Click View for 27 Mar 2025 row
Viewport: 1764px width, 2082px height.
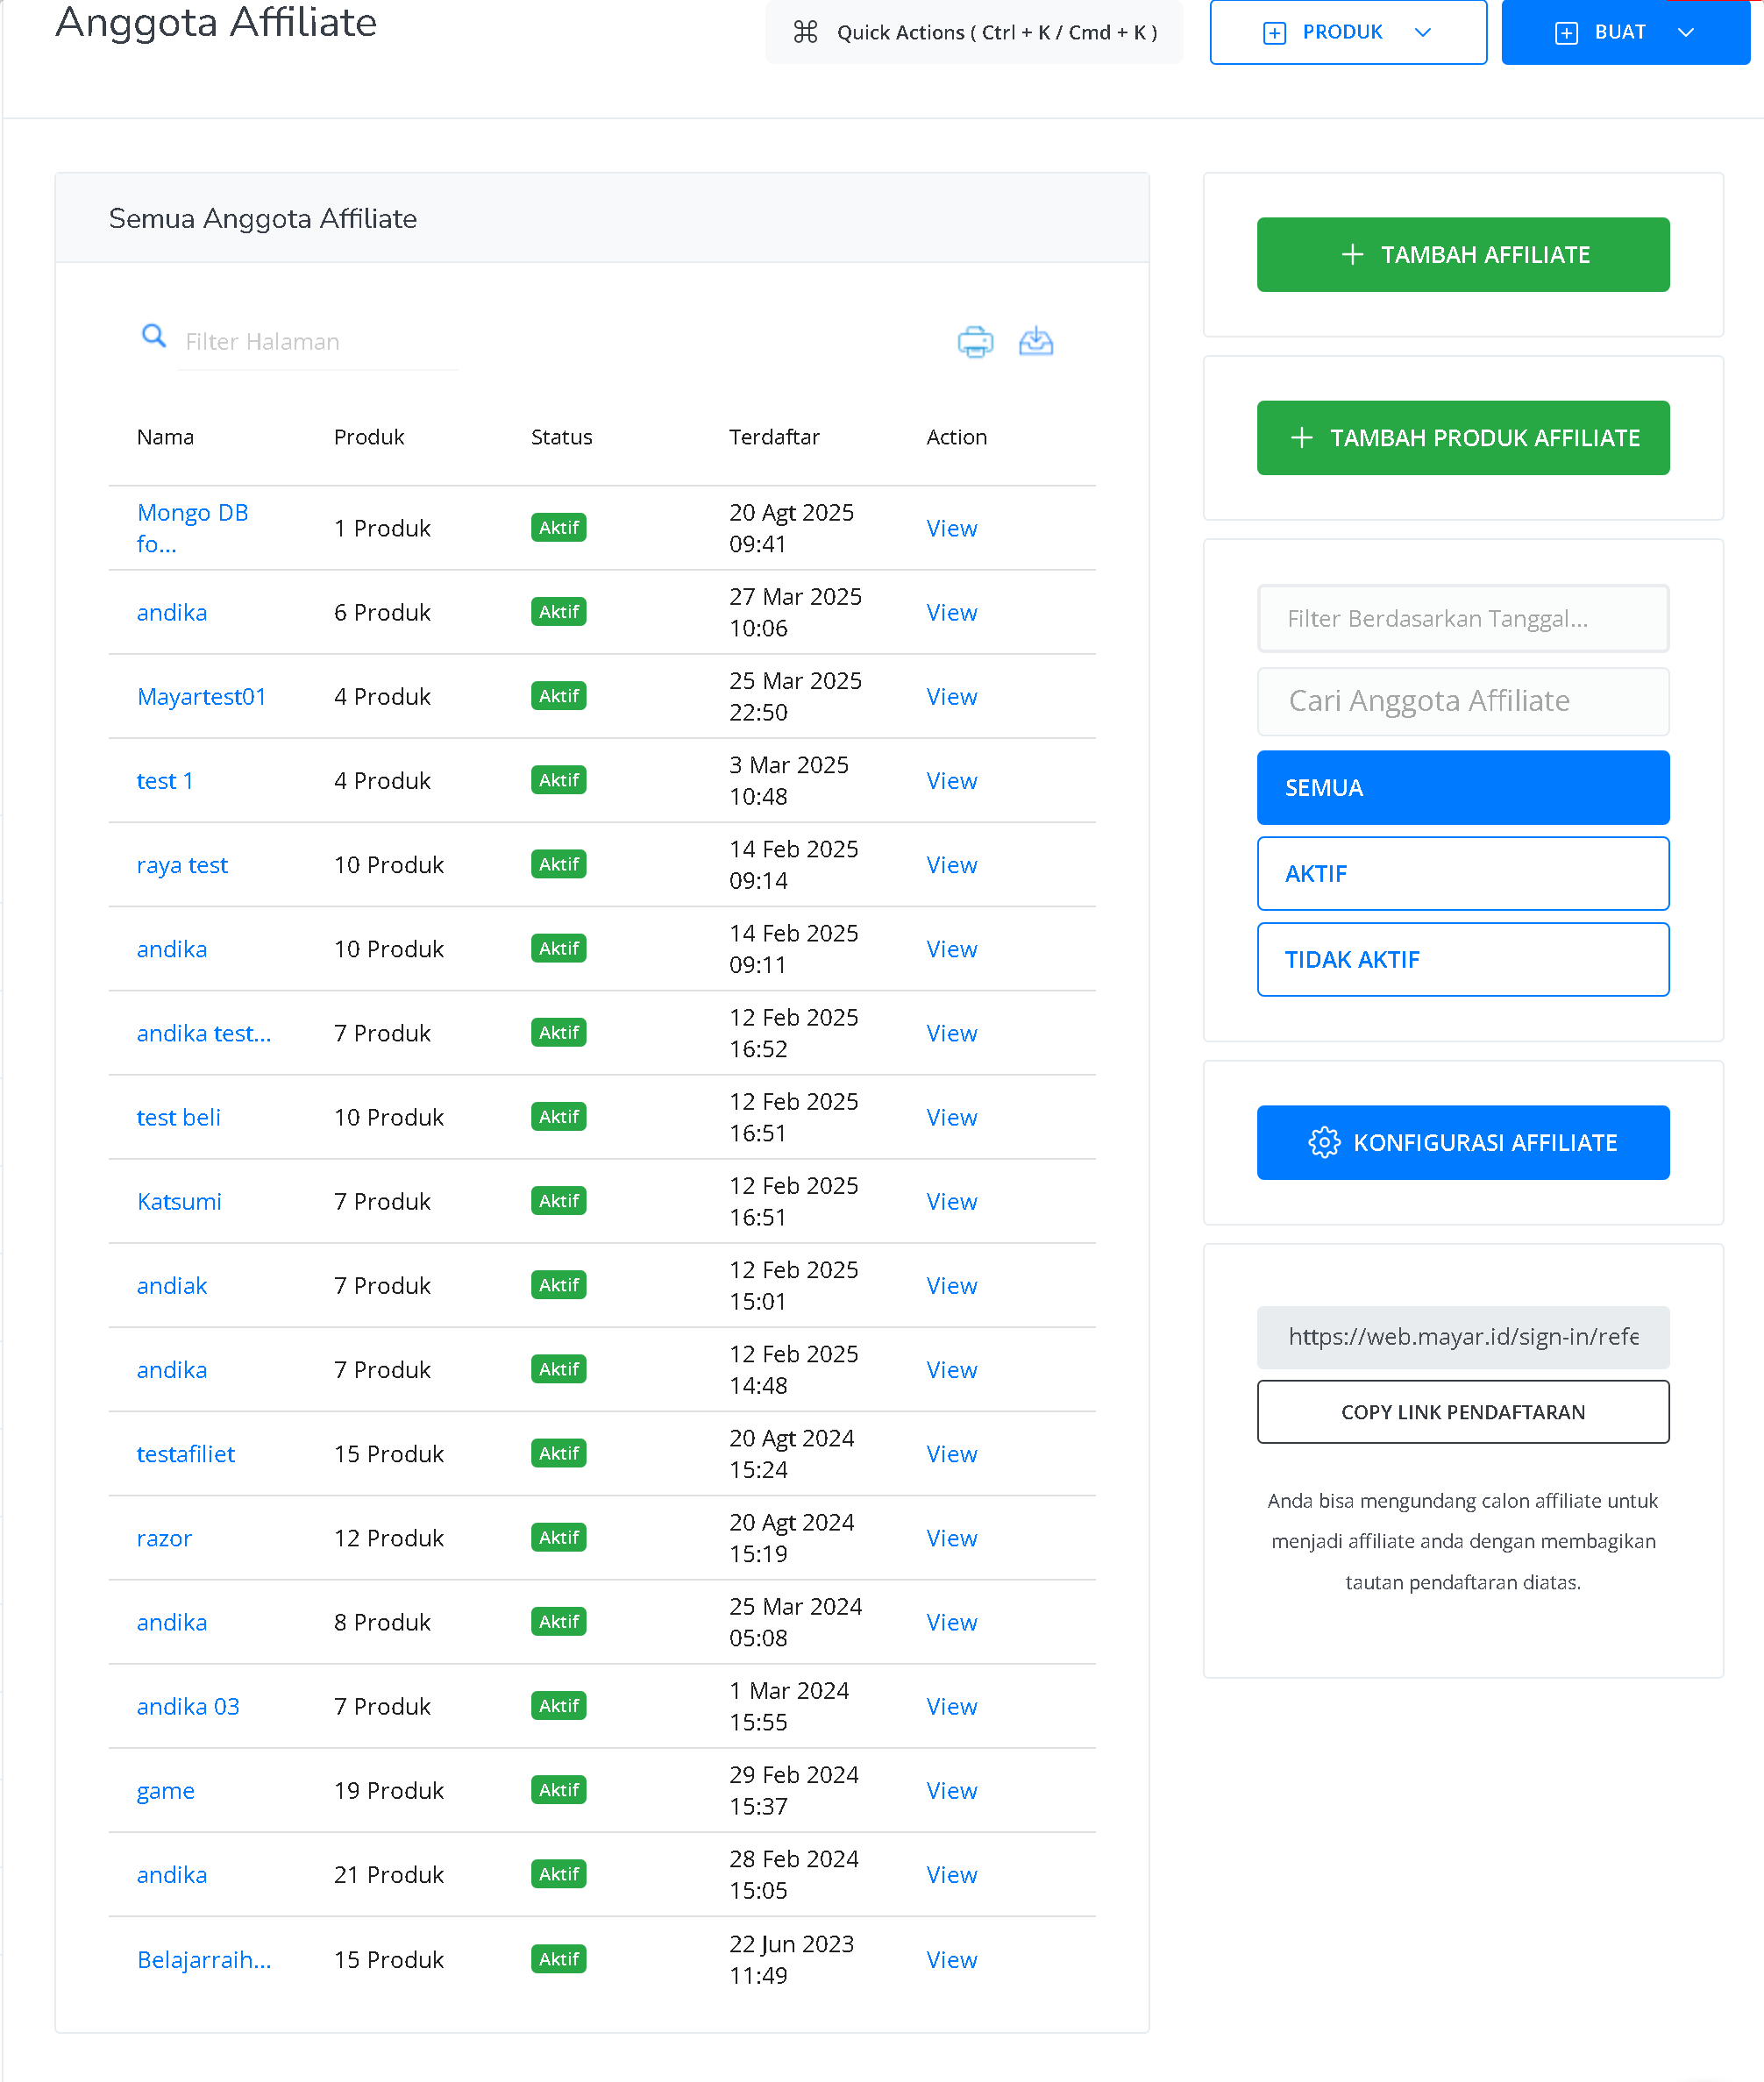pyautogui.click(x=951, y=612)
